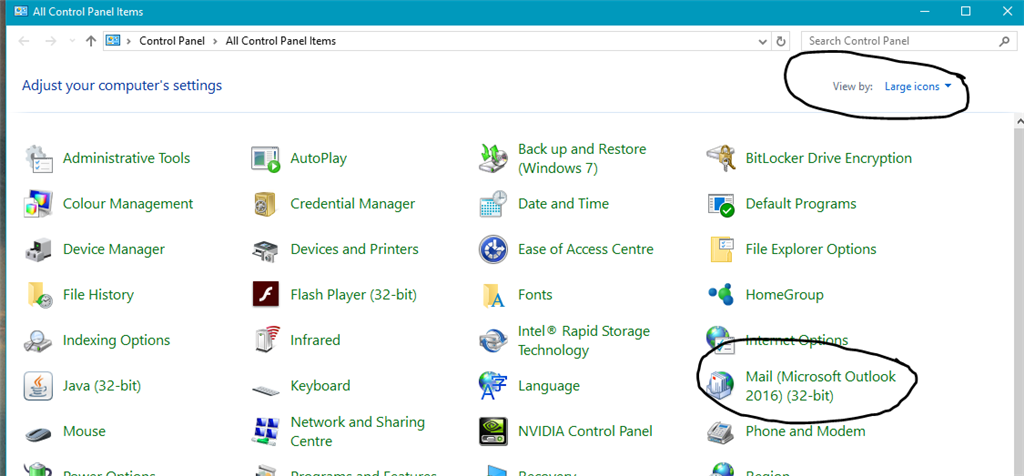
Task: Open the Phone and Modem icon
Action: [x=721, y=432]
